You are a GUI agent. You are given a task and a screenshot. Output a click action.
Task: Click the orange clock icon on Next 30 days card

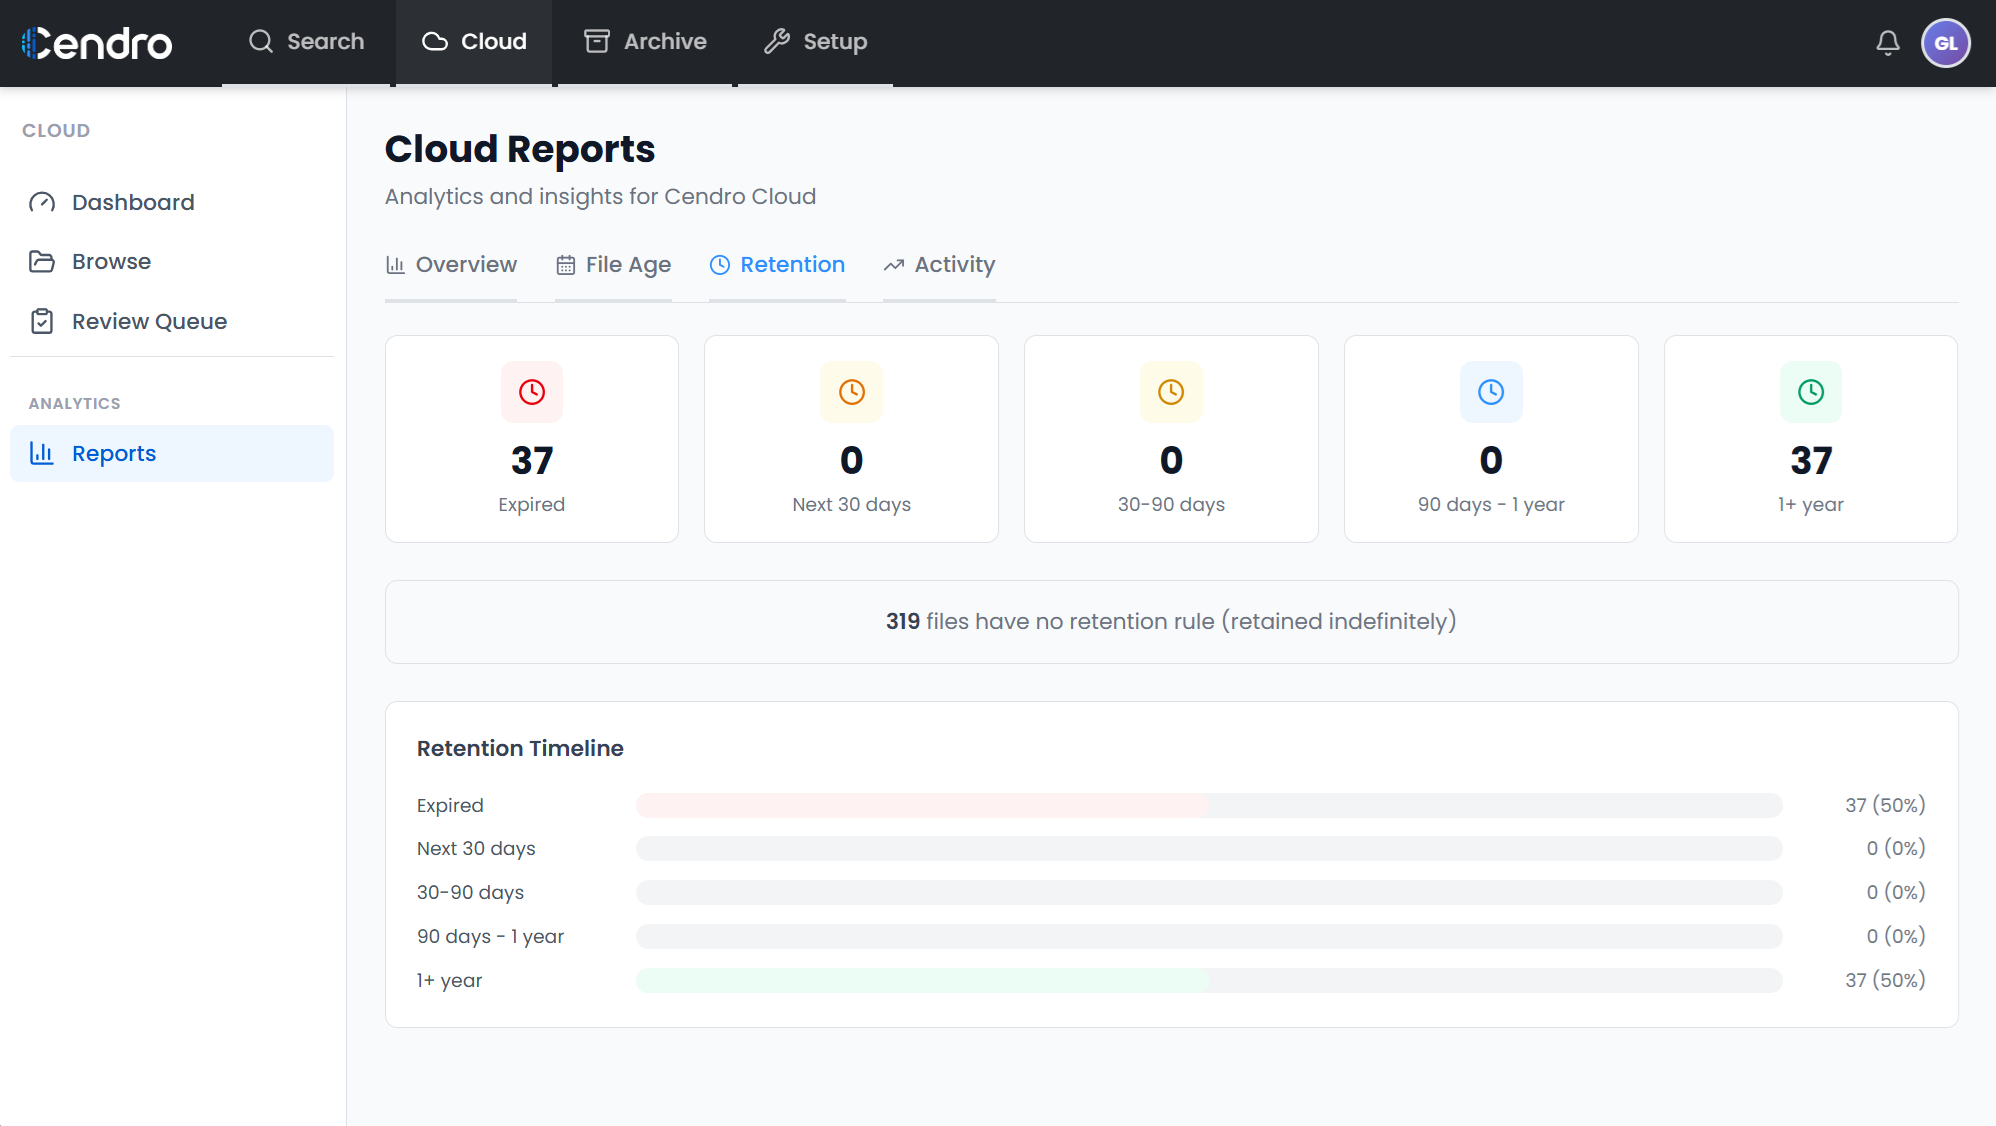click(x=852, y=392)
